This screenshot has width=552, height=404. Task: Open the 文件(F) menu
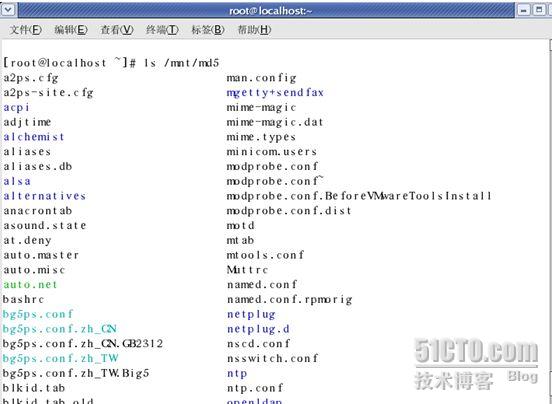click(x=25, y=30)
